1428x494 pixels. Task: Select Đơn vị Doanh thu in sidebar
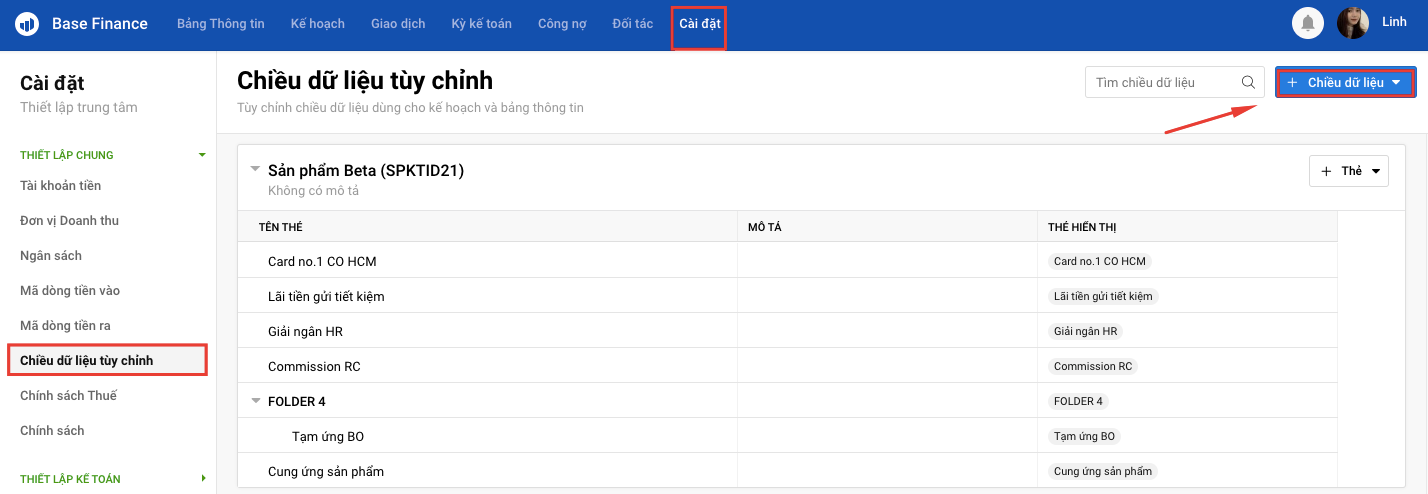tap(70, 220)
